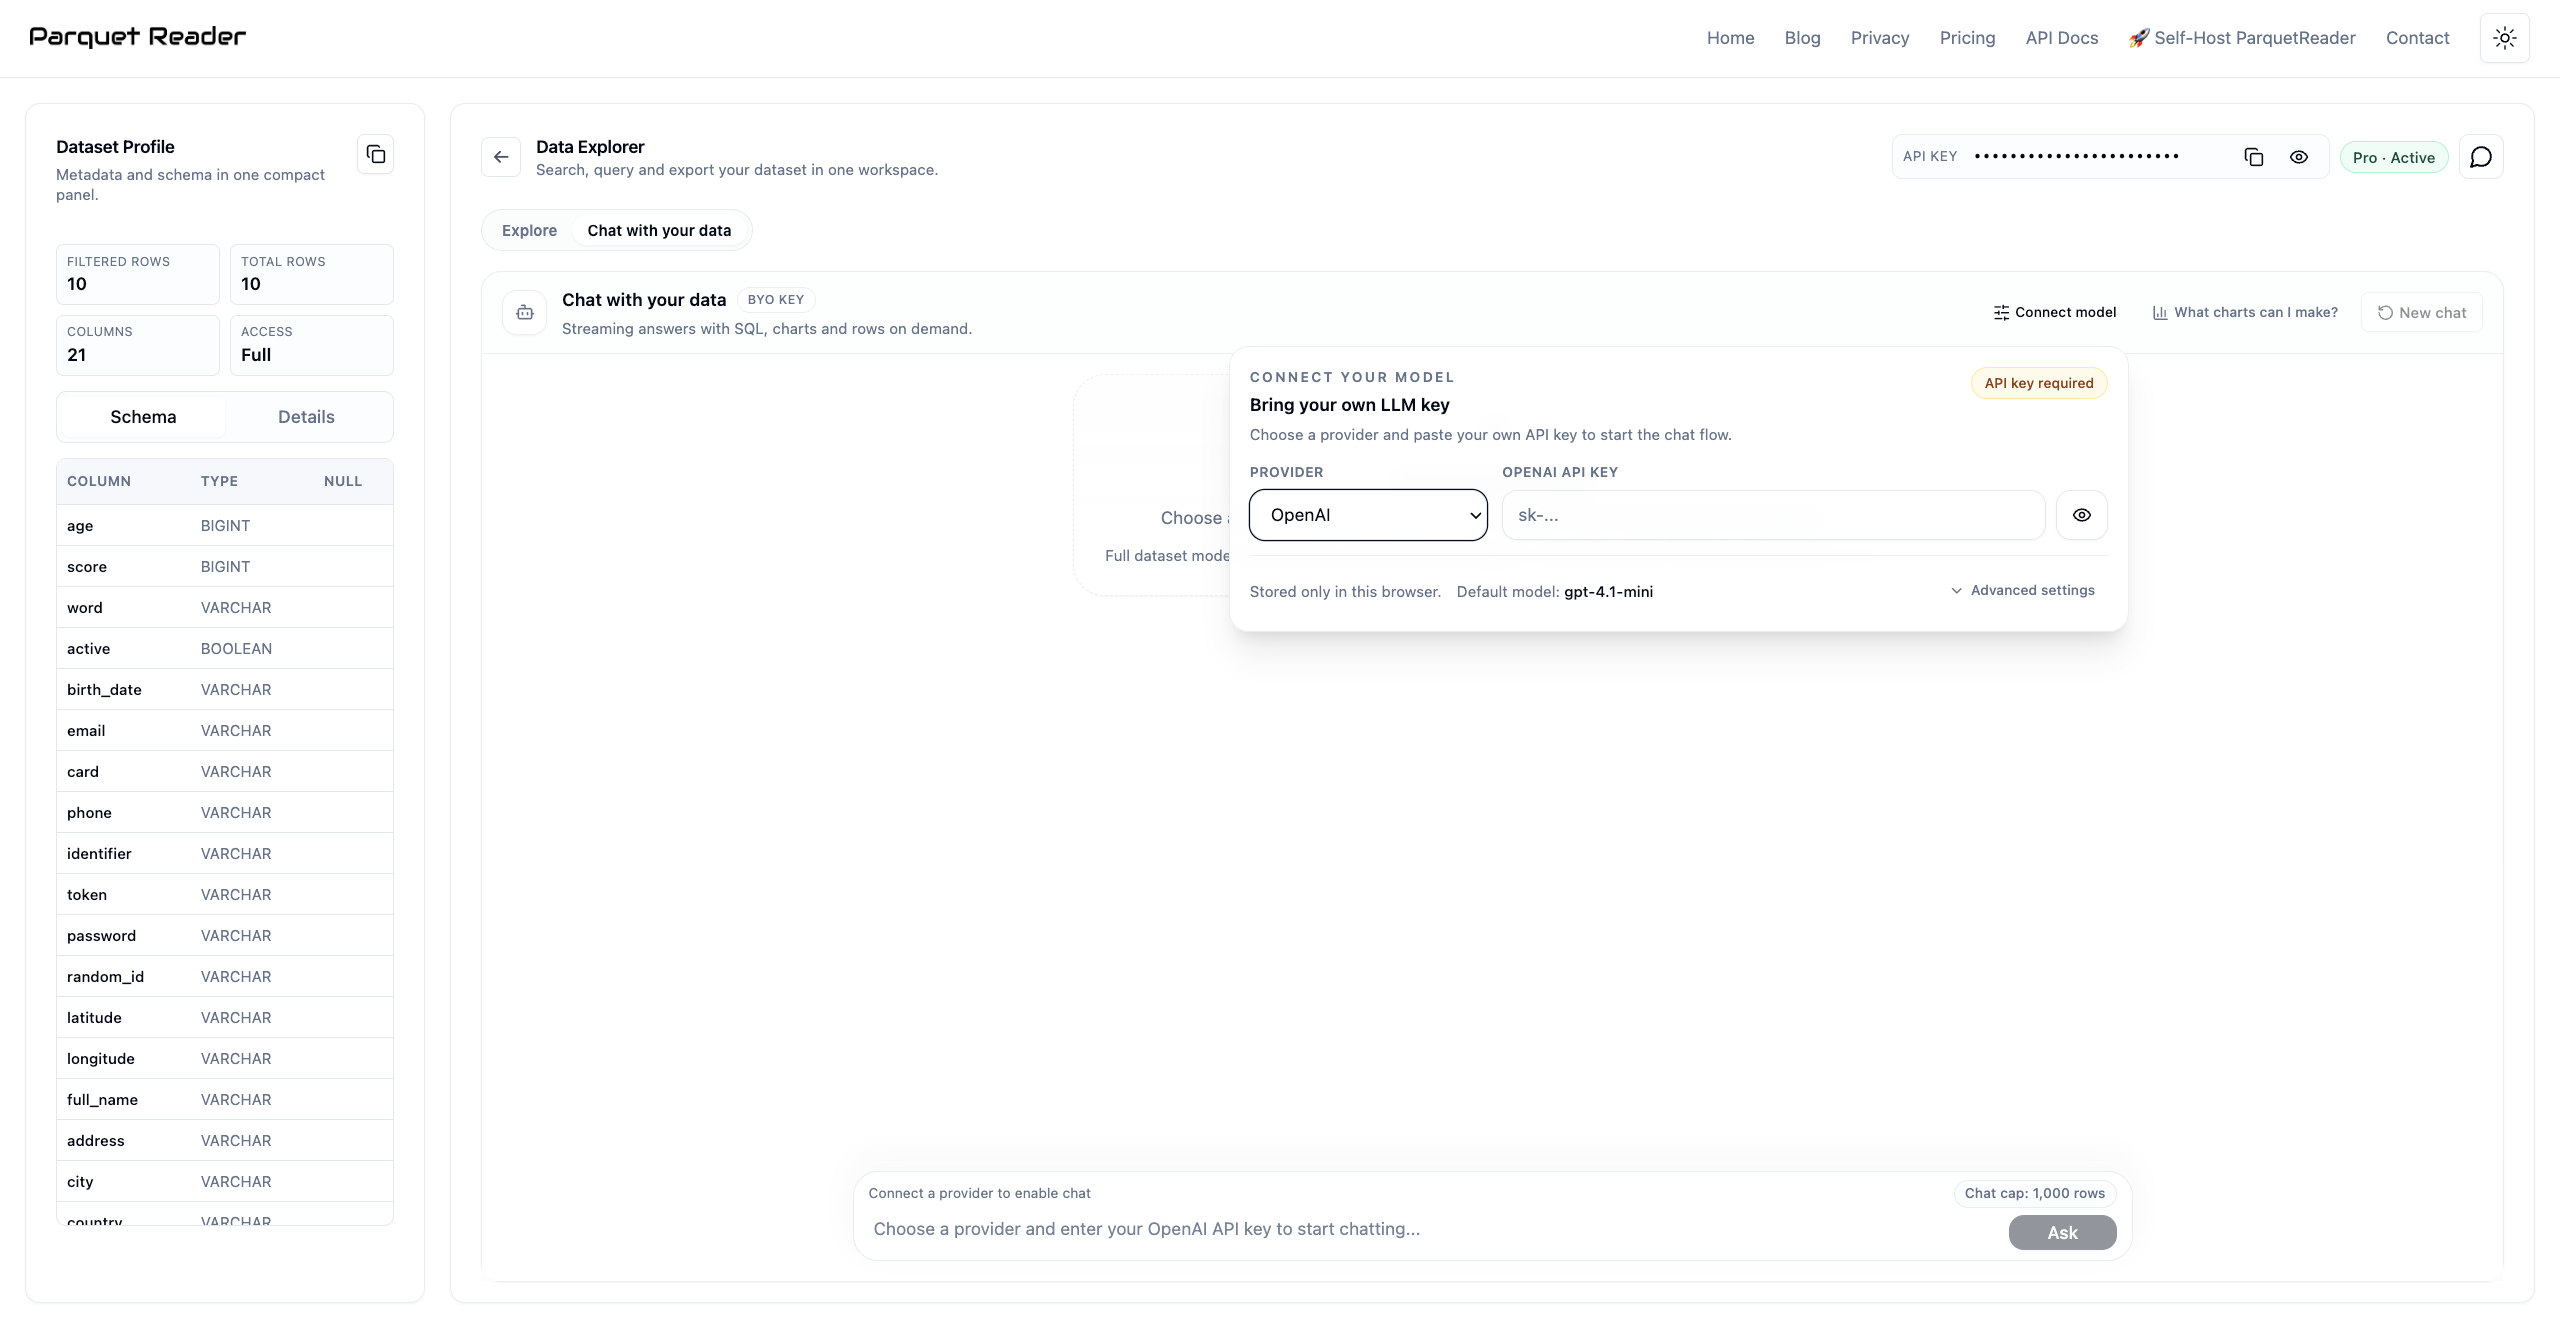Start a New chat
Viewport: 2560px width, 1323px height.
[x=2421, y=312]
